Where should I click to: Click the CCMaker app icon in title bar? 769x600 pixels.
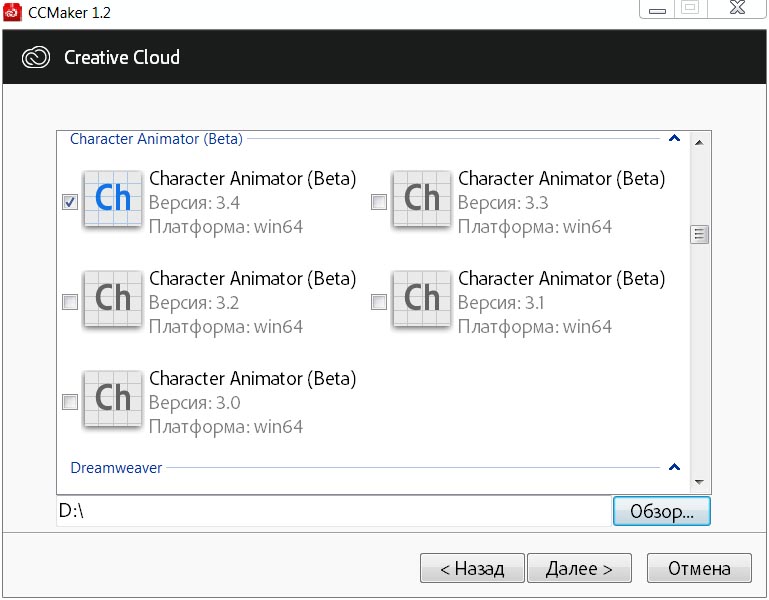point(12,12)
